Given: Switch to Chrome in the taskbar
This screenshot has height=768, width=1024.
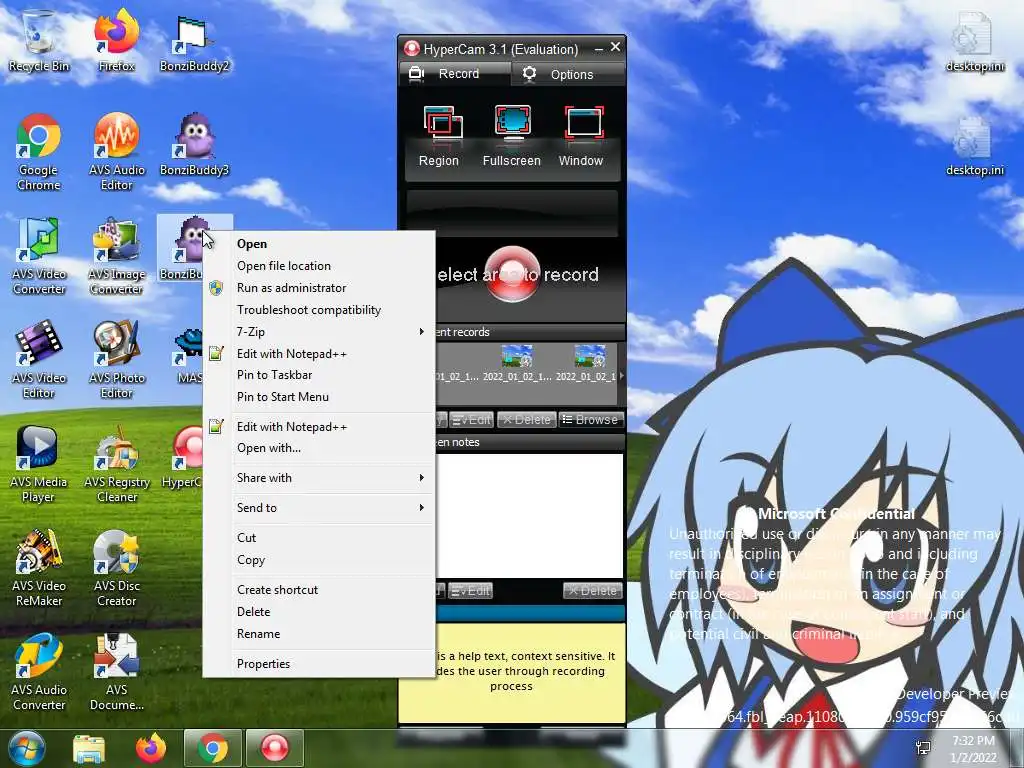Looking at the screenshot, I should 213,748.
